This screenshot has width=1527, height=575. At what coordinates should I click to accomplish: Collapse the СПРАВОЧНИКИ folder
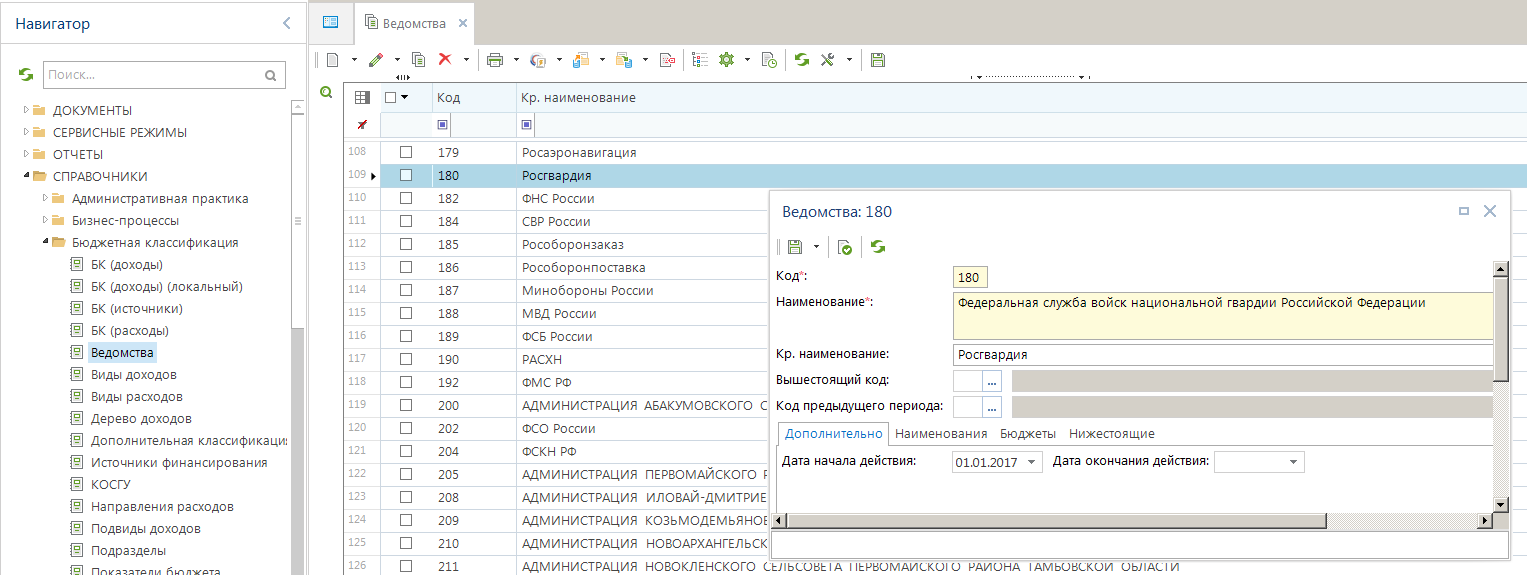[27, 176]
